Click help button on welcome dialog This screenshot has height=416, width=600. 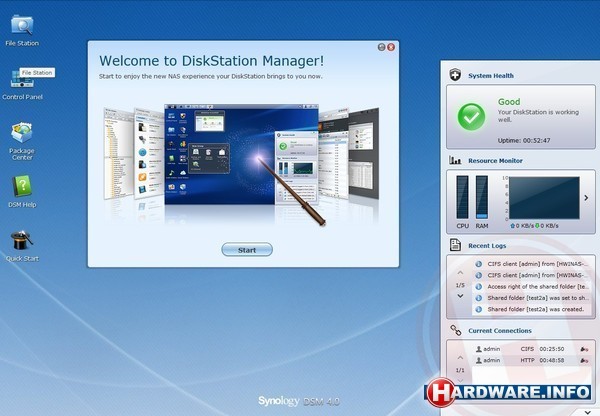click(381, 47)
